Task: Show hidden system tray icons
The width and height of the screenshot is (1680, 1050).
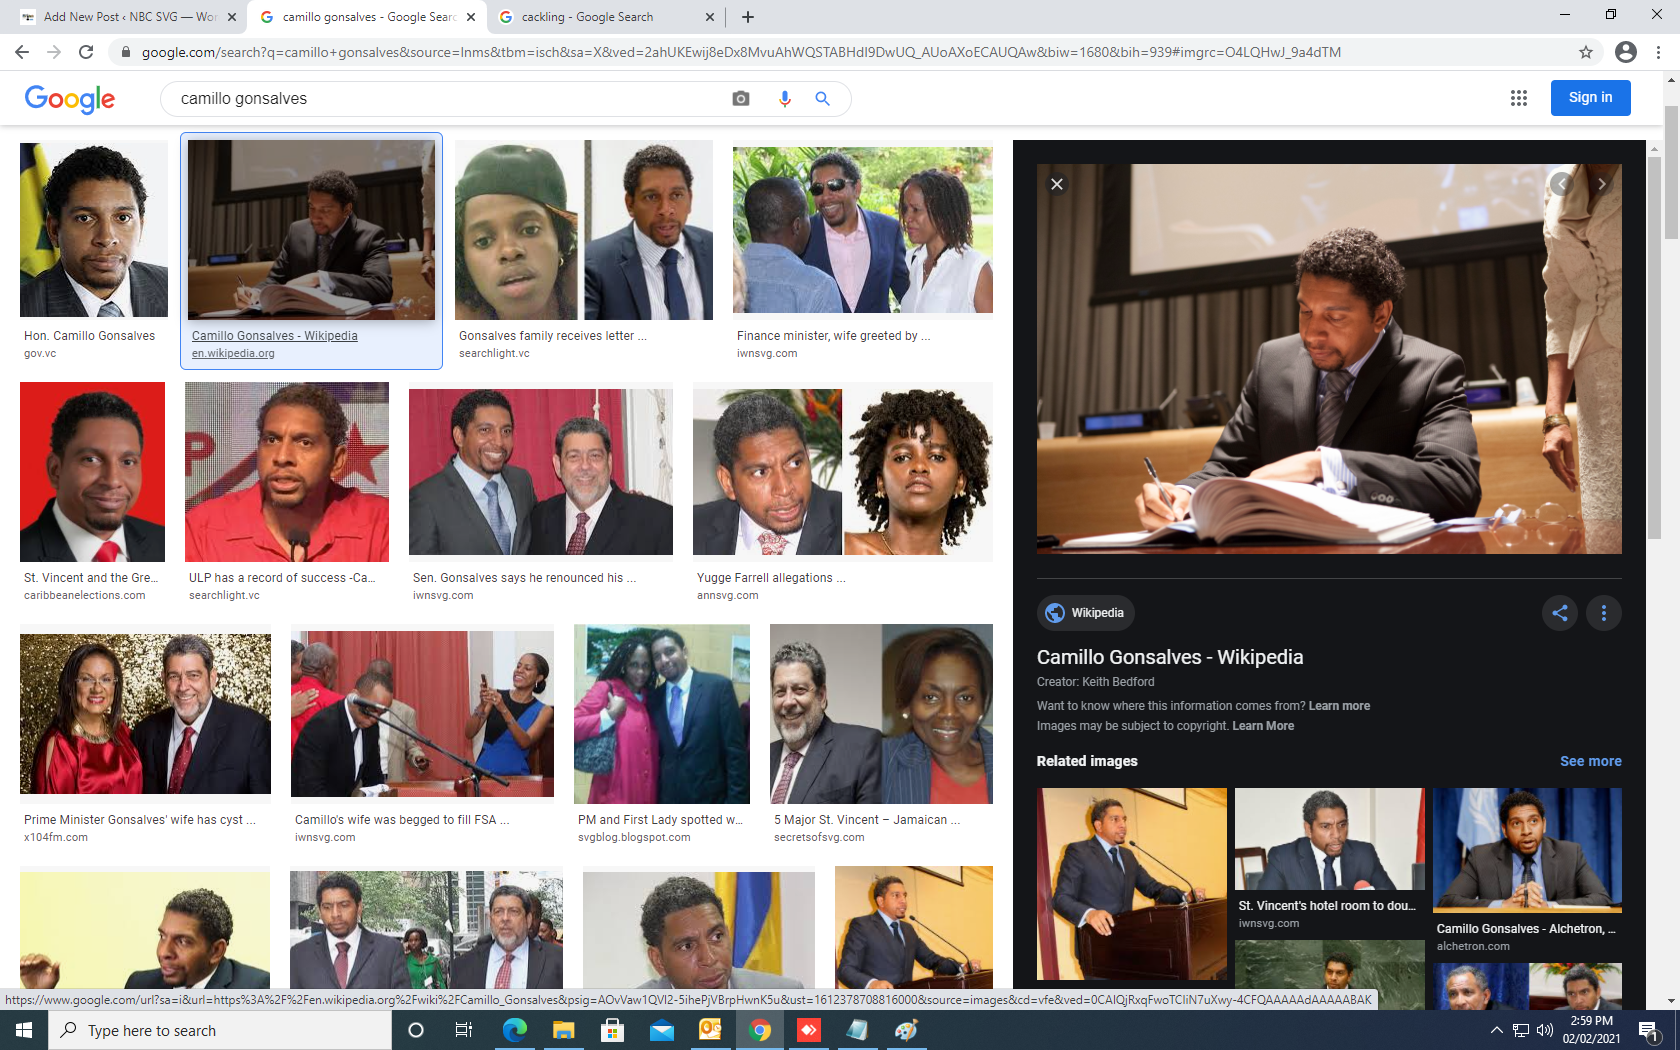Action: pos(1496,1030)
